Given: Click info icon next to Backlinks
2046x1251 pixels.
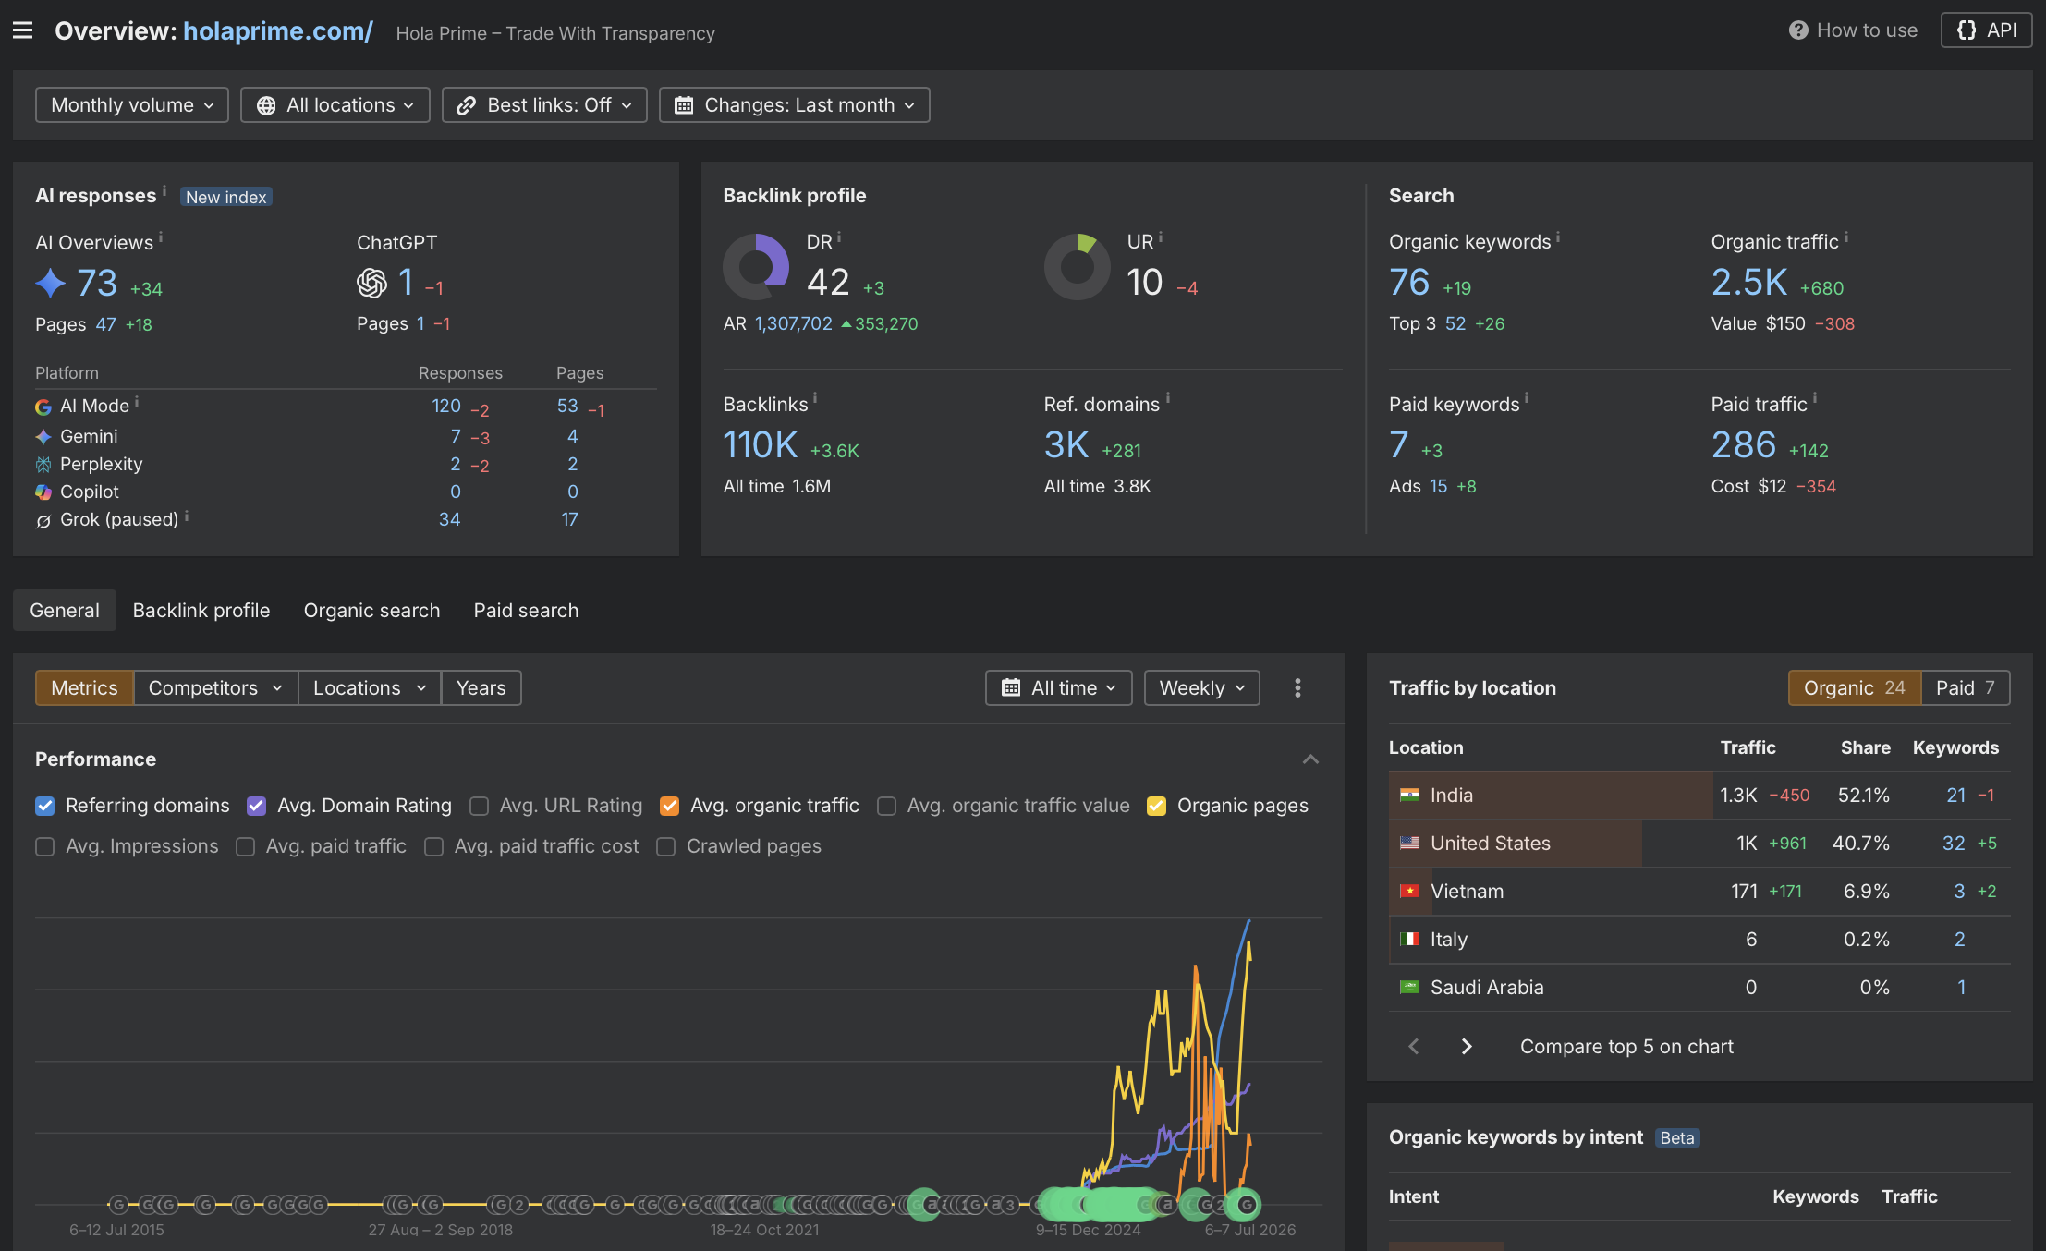Looking at the screenshot, I should pos(815,399).
